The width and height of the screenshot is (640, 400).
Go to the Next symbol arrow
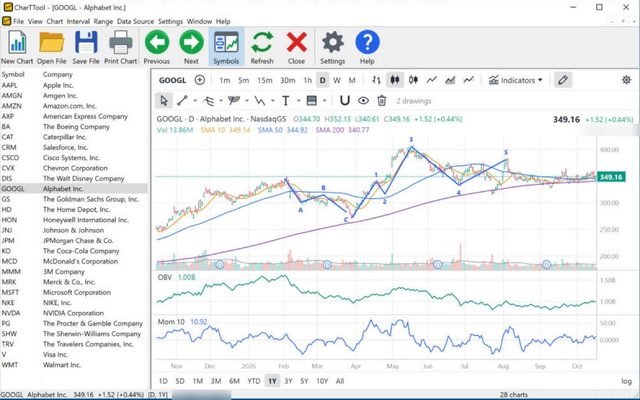click(x=191, y=47)
